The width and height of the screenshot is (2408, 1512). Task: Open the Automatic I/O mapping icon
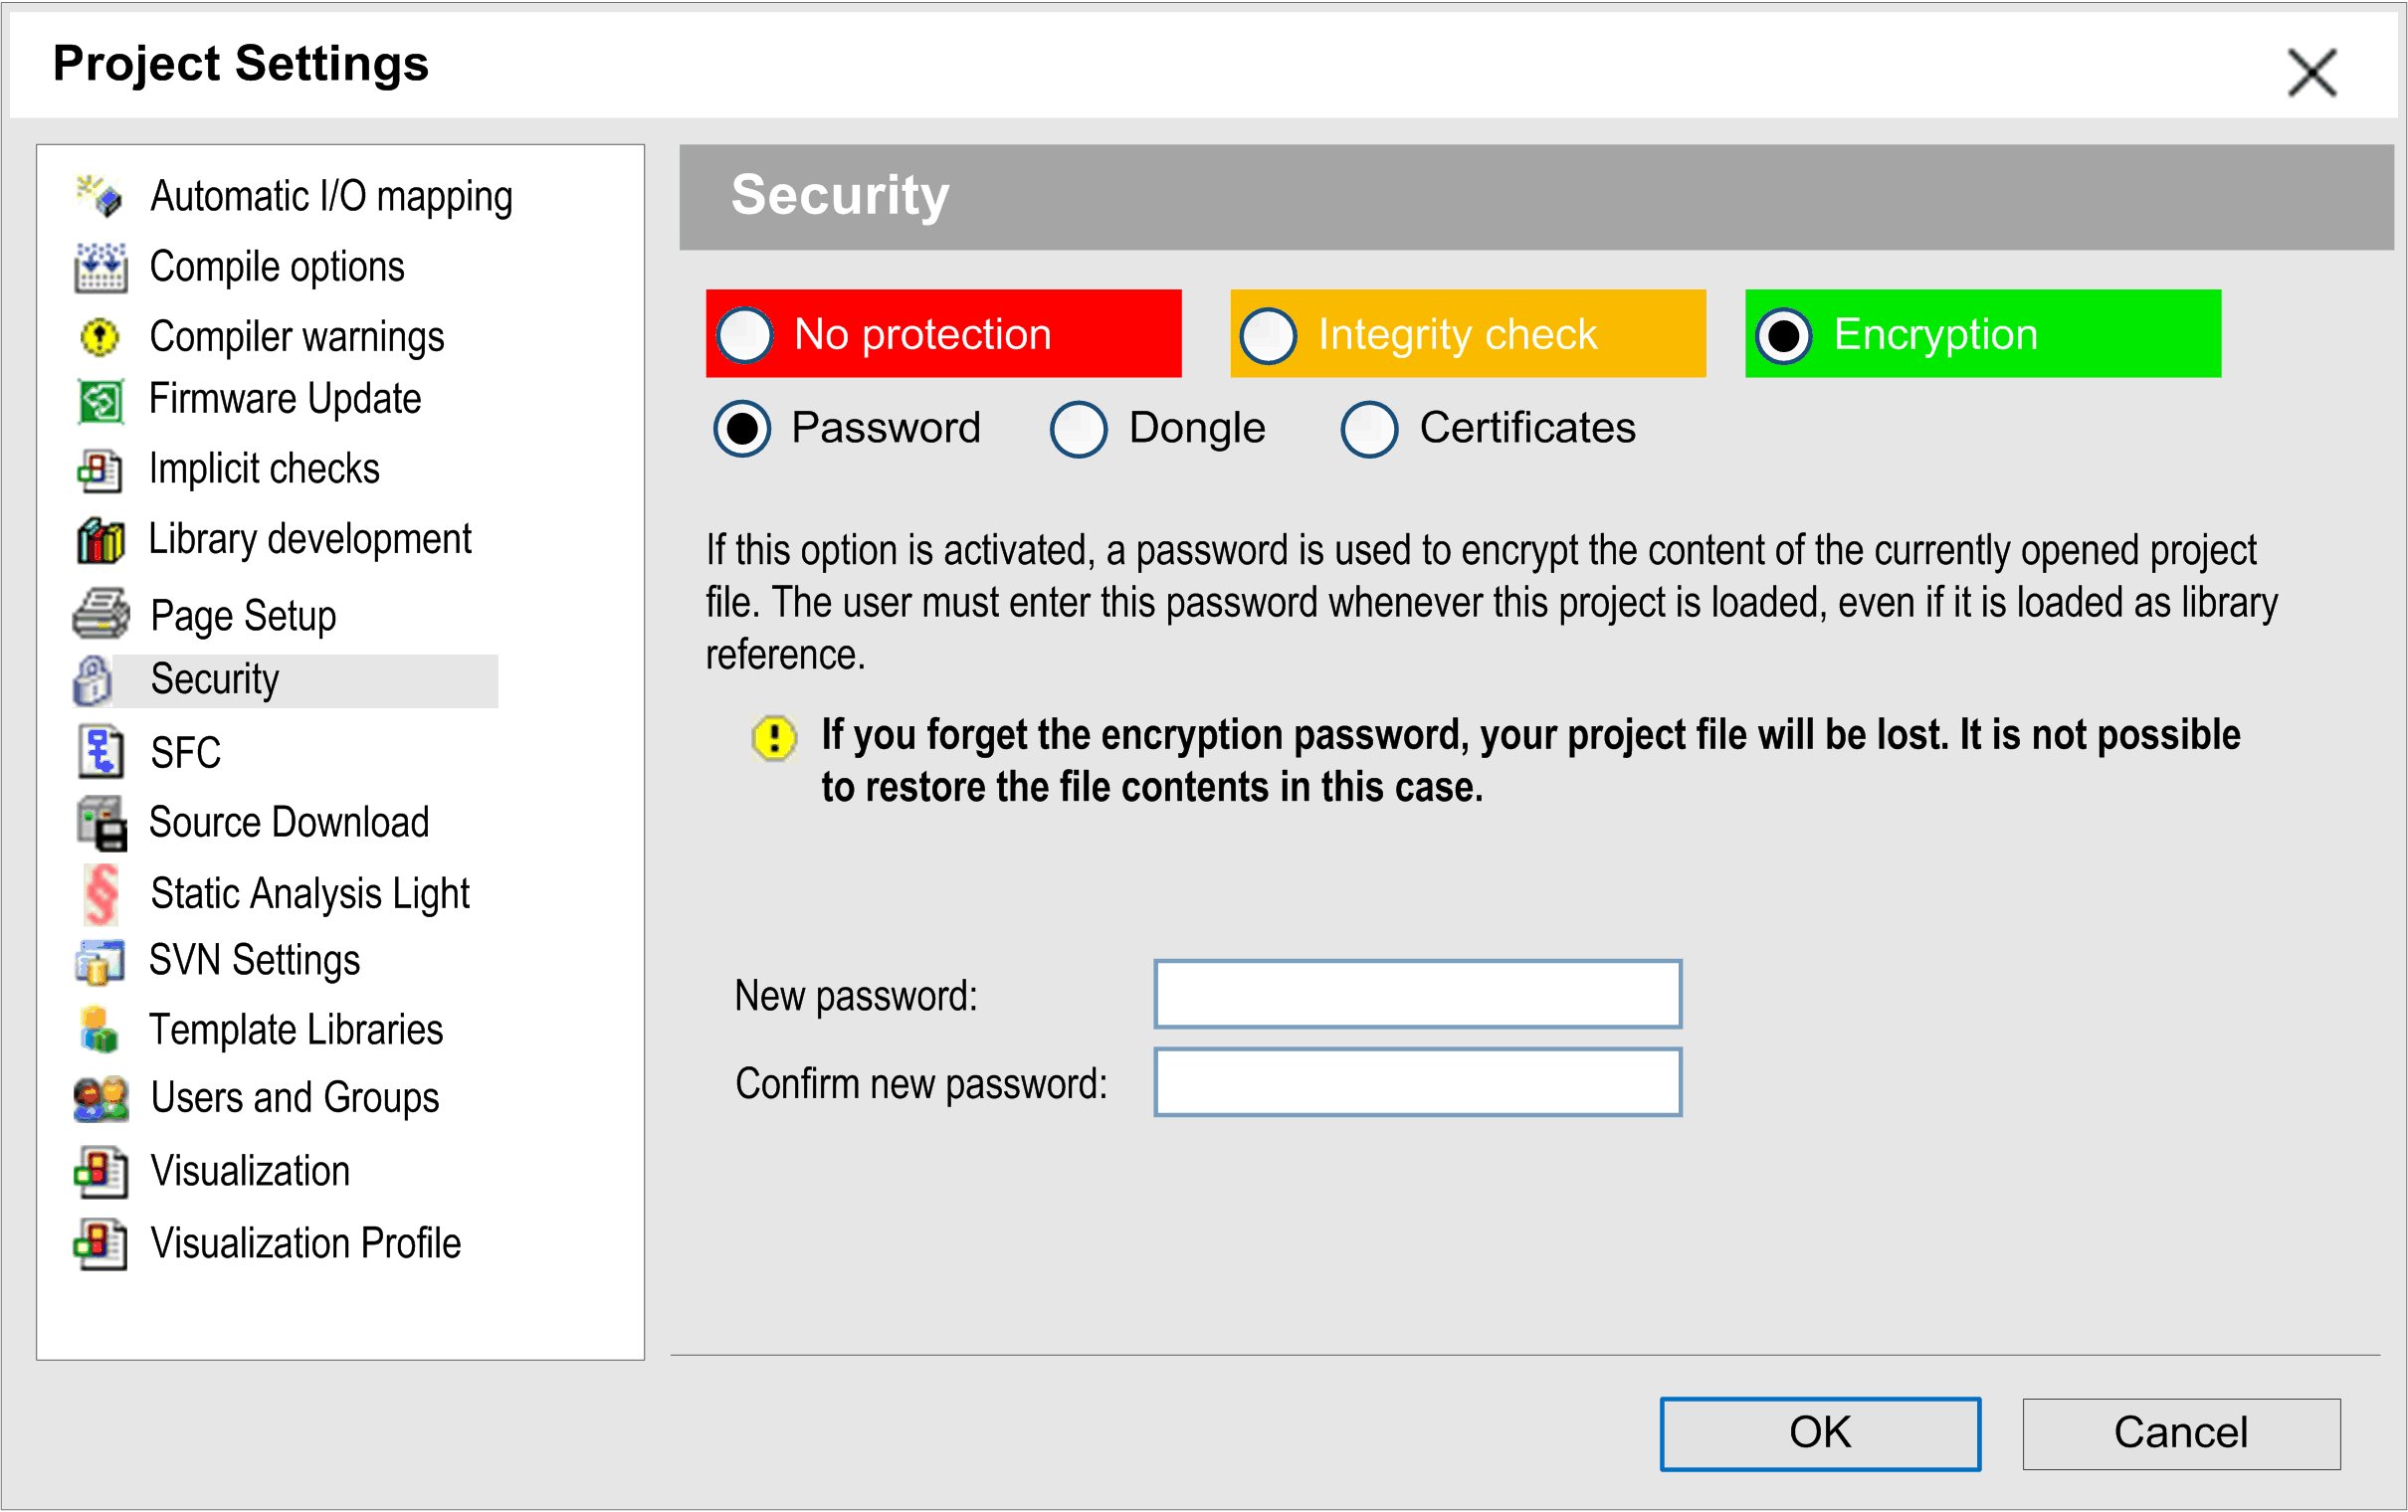99,196
